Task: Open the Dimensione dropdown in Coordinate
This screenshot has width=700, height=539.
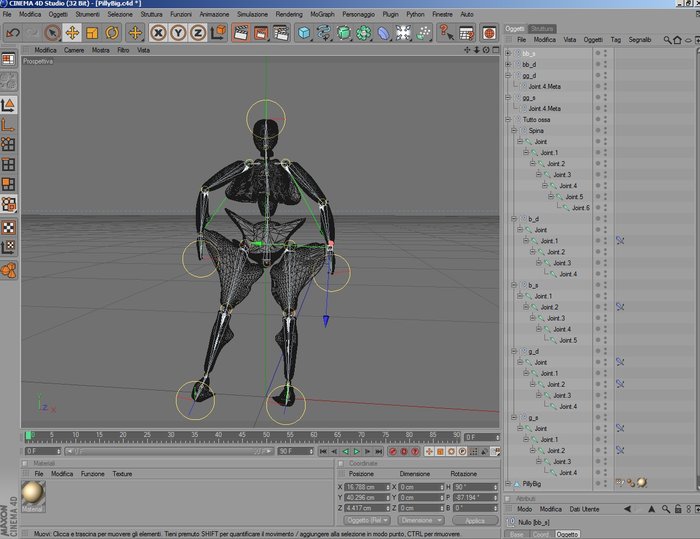Action: click(x=421, y=520)
